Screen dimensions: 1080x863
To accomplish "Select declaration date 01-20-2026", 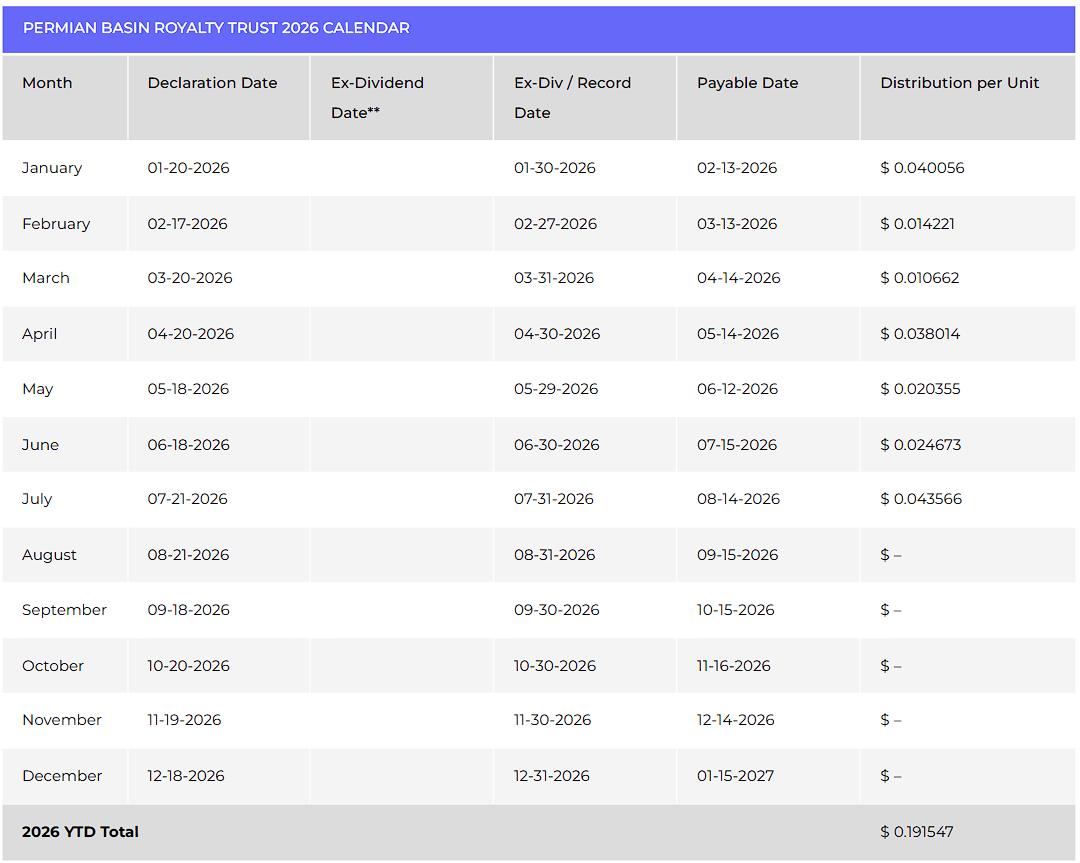I will click(188, 168).
